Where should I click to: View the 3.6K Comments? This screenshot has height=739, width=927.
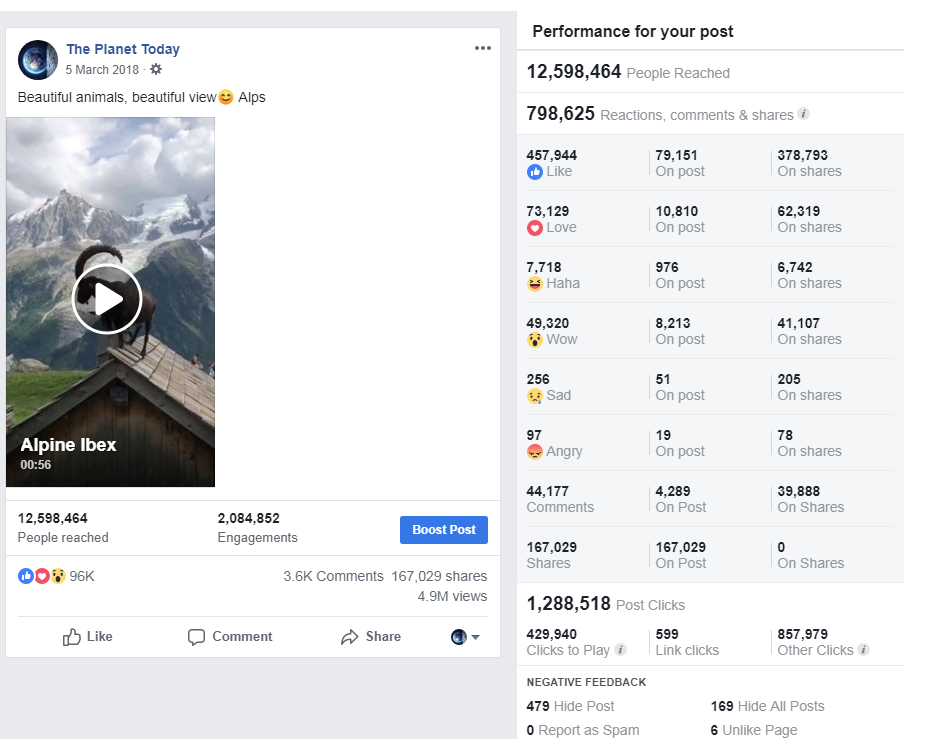333,576
